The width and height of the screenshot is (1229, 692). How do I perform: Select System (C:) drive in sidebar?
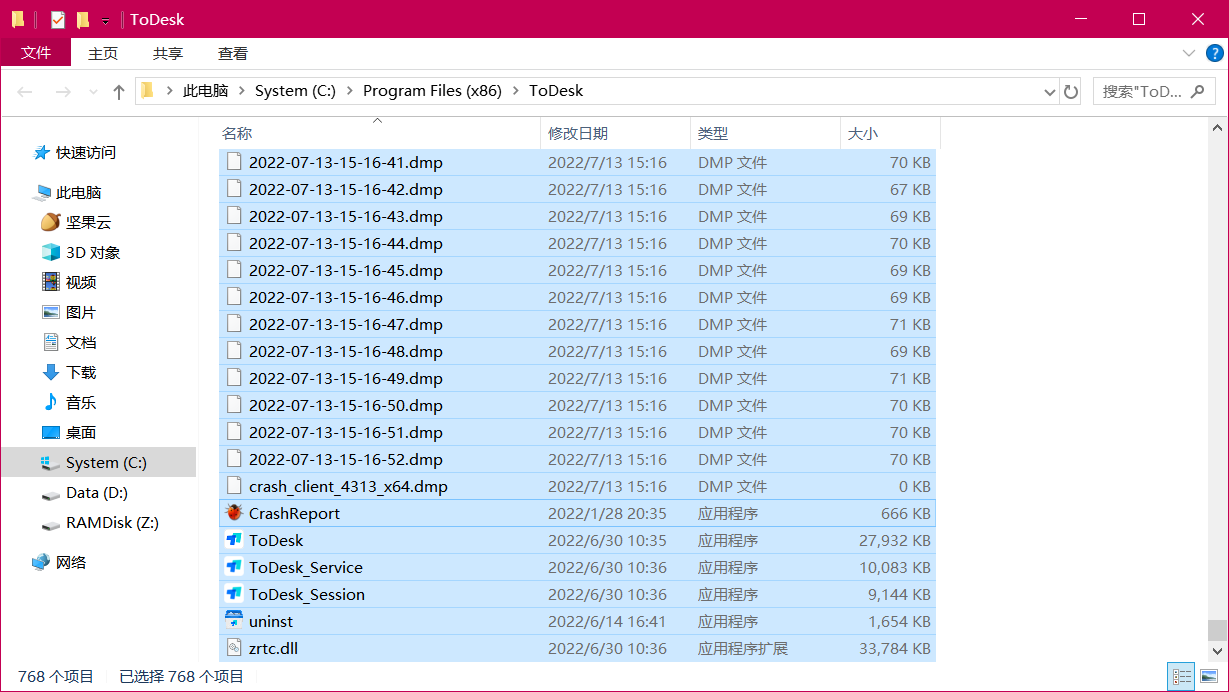click(98, 462)
